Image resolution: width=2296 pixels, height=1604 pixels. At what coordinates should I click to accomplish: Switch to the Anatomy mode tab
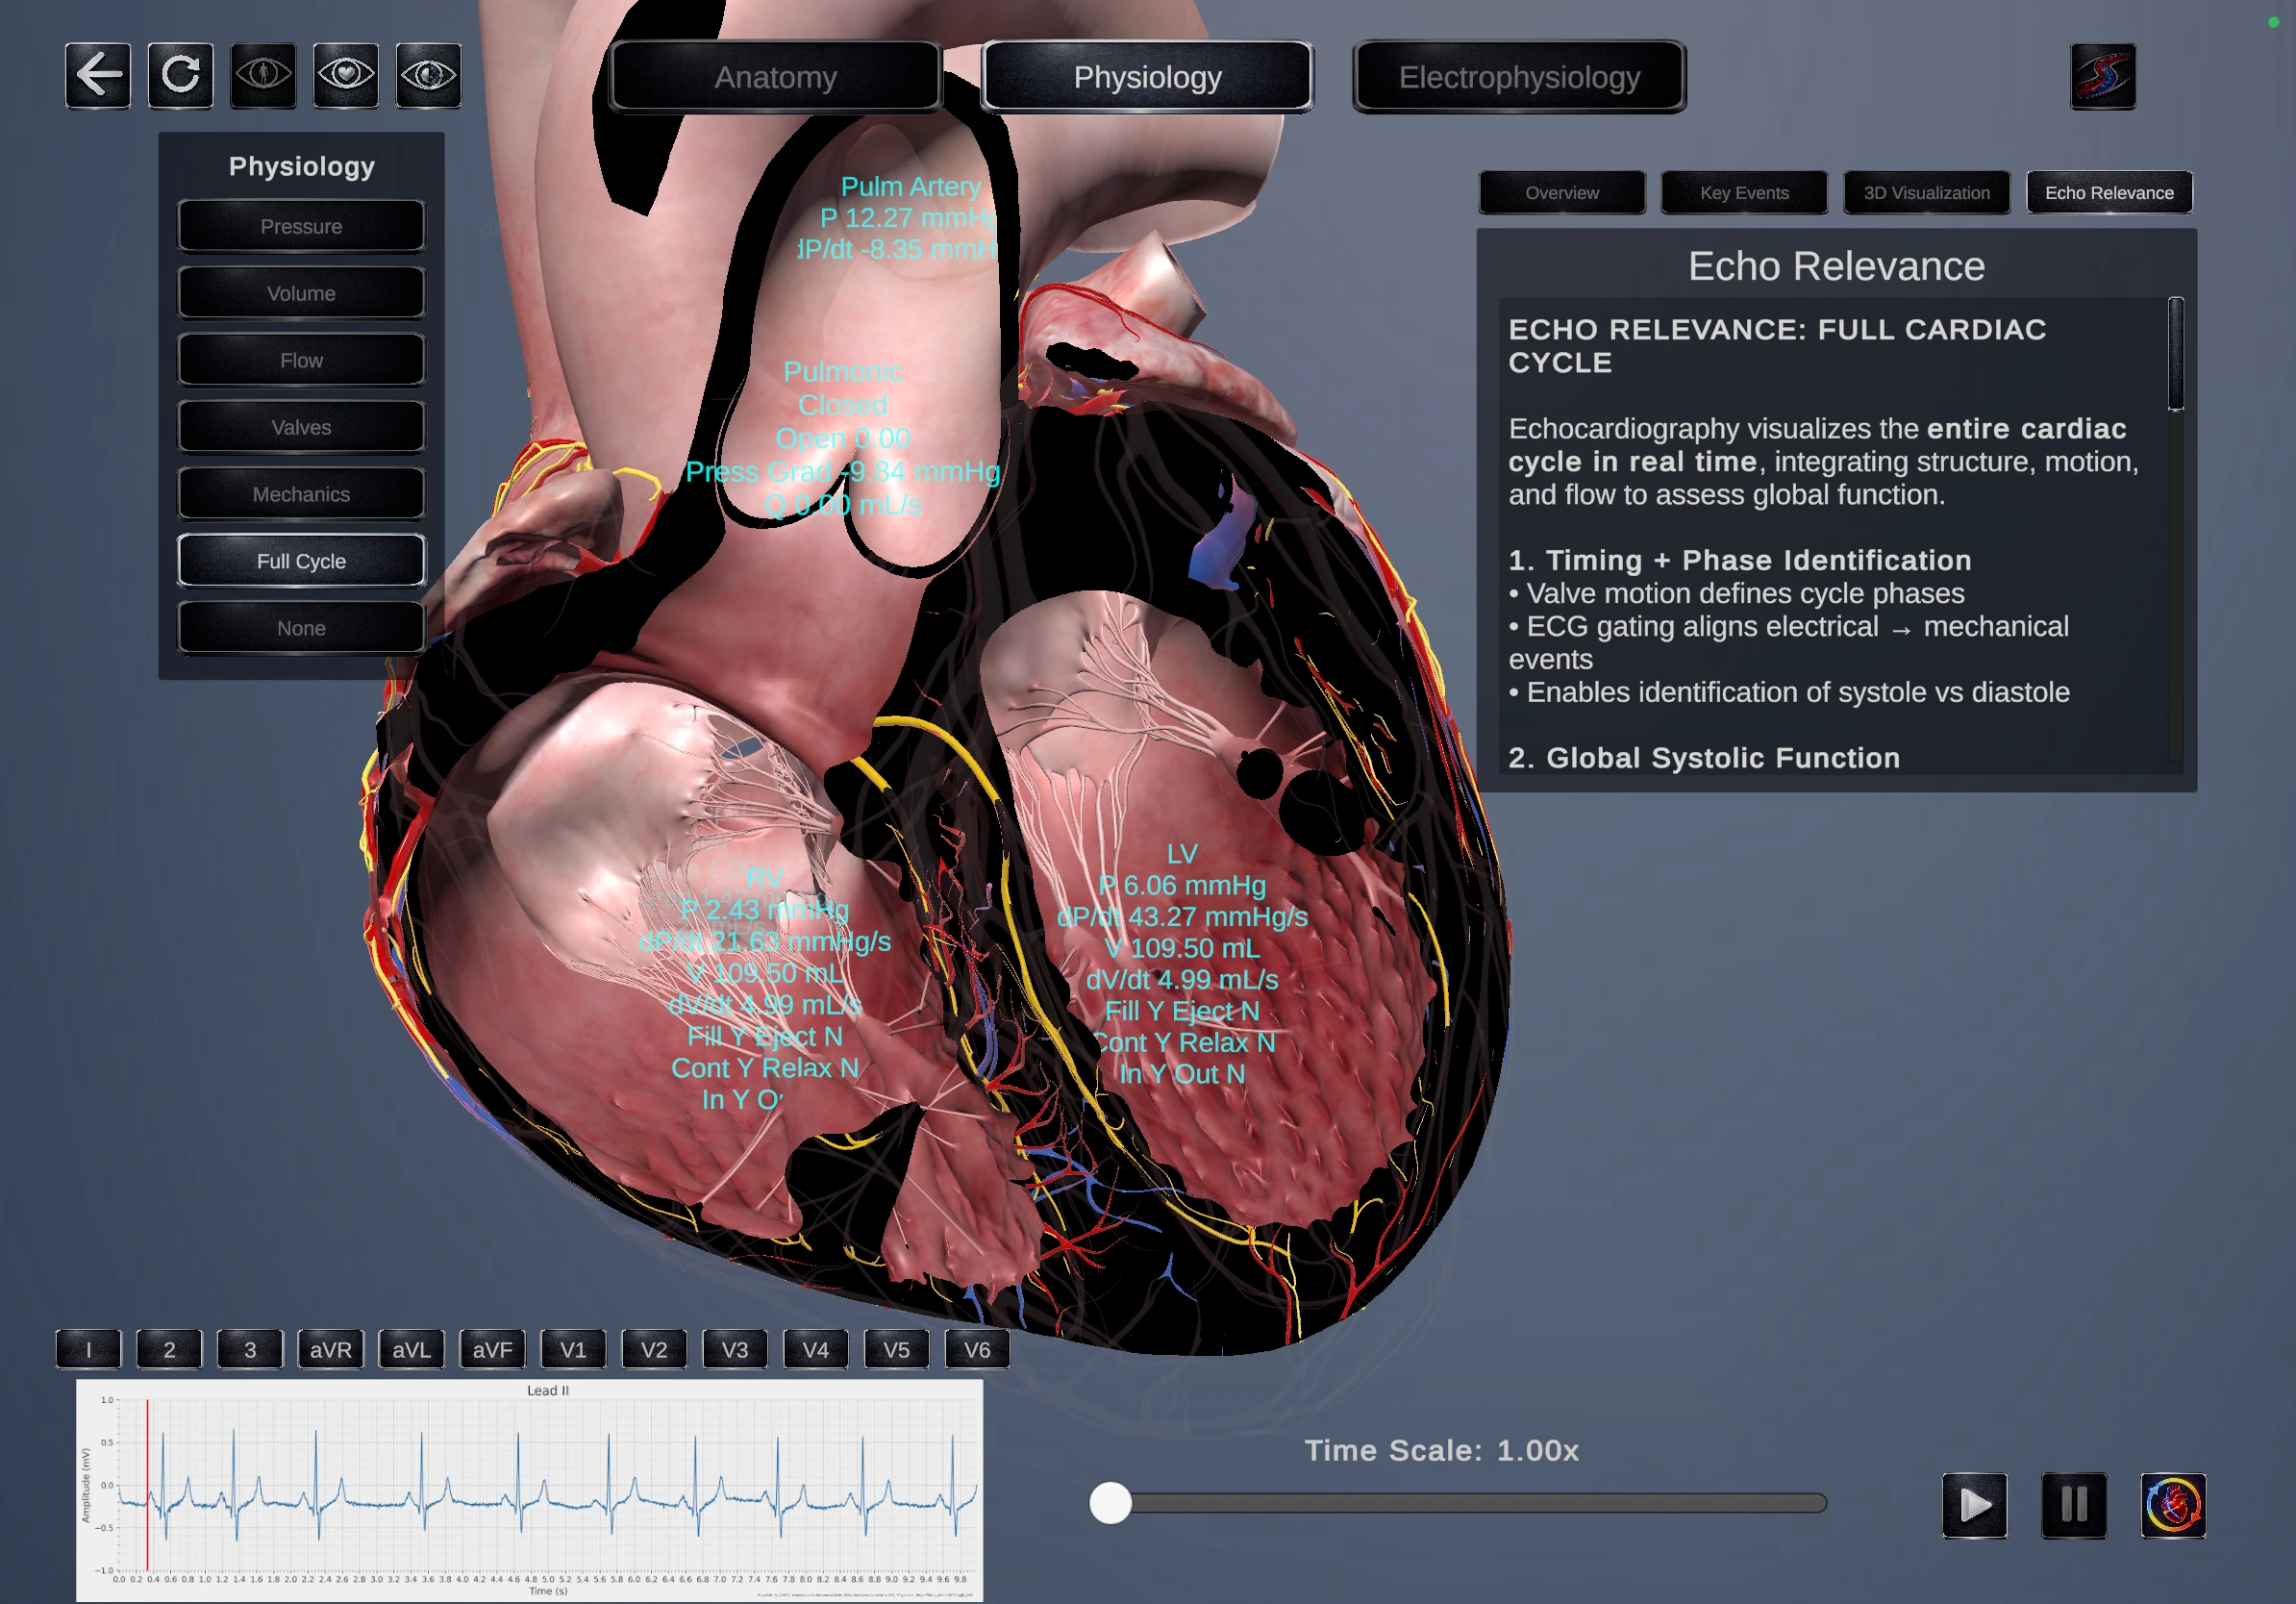(x=775, y=77)
